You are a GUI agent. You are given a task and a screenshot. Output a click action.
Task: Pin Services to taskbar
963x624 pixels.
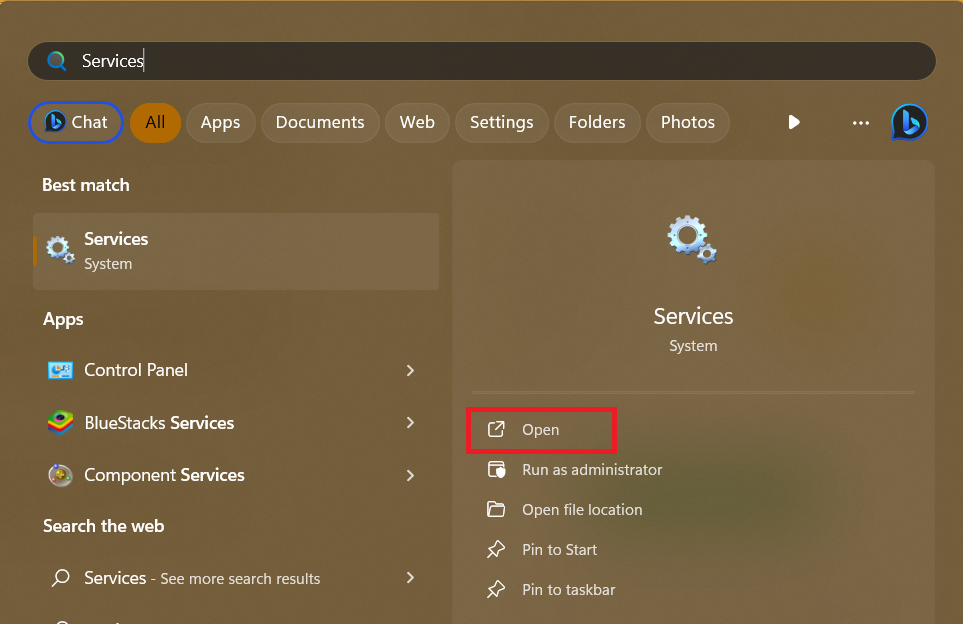tap(568, 590)
